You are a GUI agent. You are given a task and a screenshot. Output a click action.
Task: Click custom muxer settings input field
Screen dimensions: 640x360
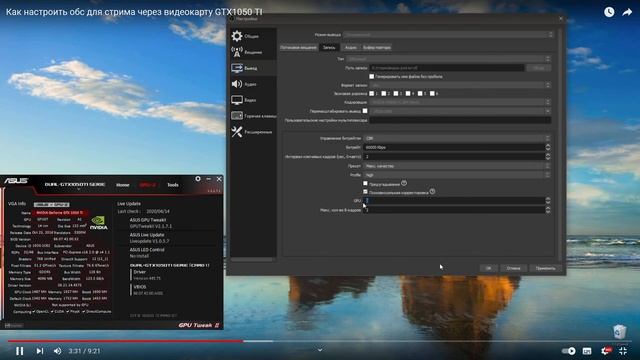point(460,120)
